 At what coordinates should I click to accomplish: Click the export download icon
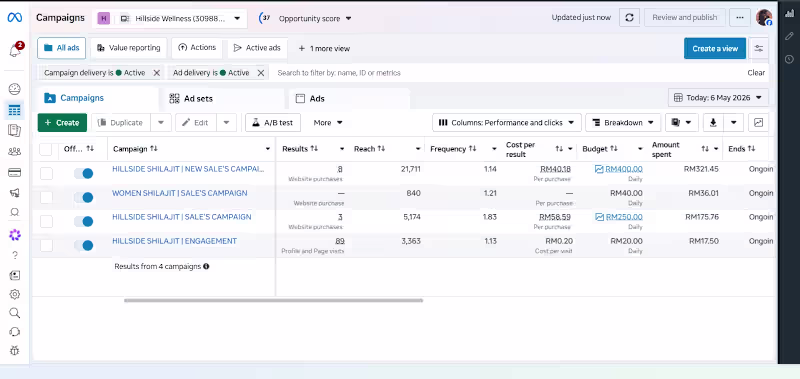point(713,122)
